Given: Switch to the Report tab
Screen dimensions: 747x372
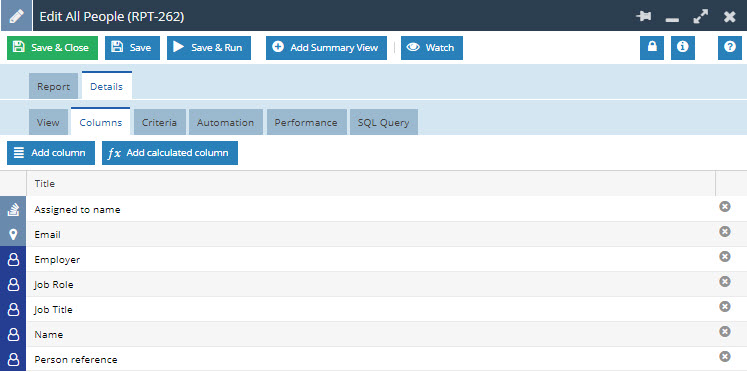Looking at the screenshot, I should (53, 86).
